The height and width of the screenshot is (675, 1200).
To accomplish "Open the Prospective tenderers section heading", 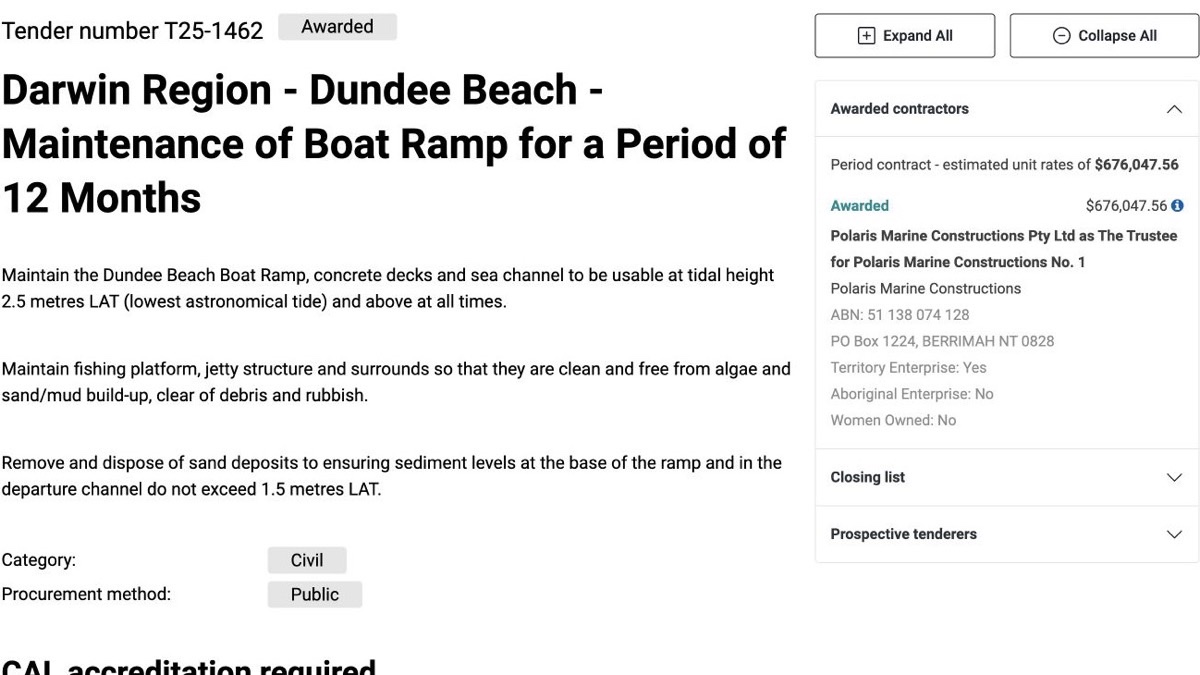I will pyautogui.click(x=904, y=535).
